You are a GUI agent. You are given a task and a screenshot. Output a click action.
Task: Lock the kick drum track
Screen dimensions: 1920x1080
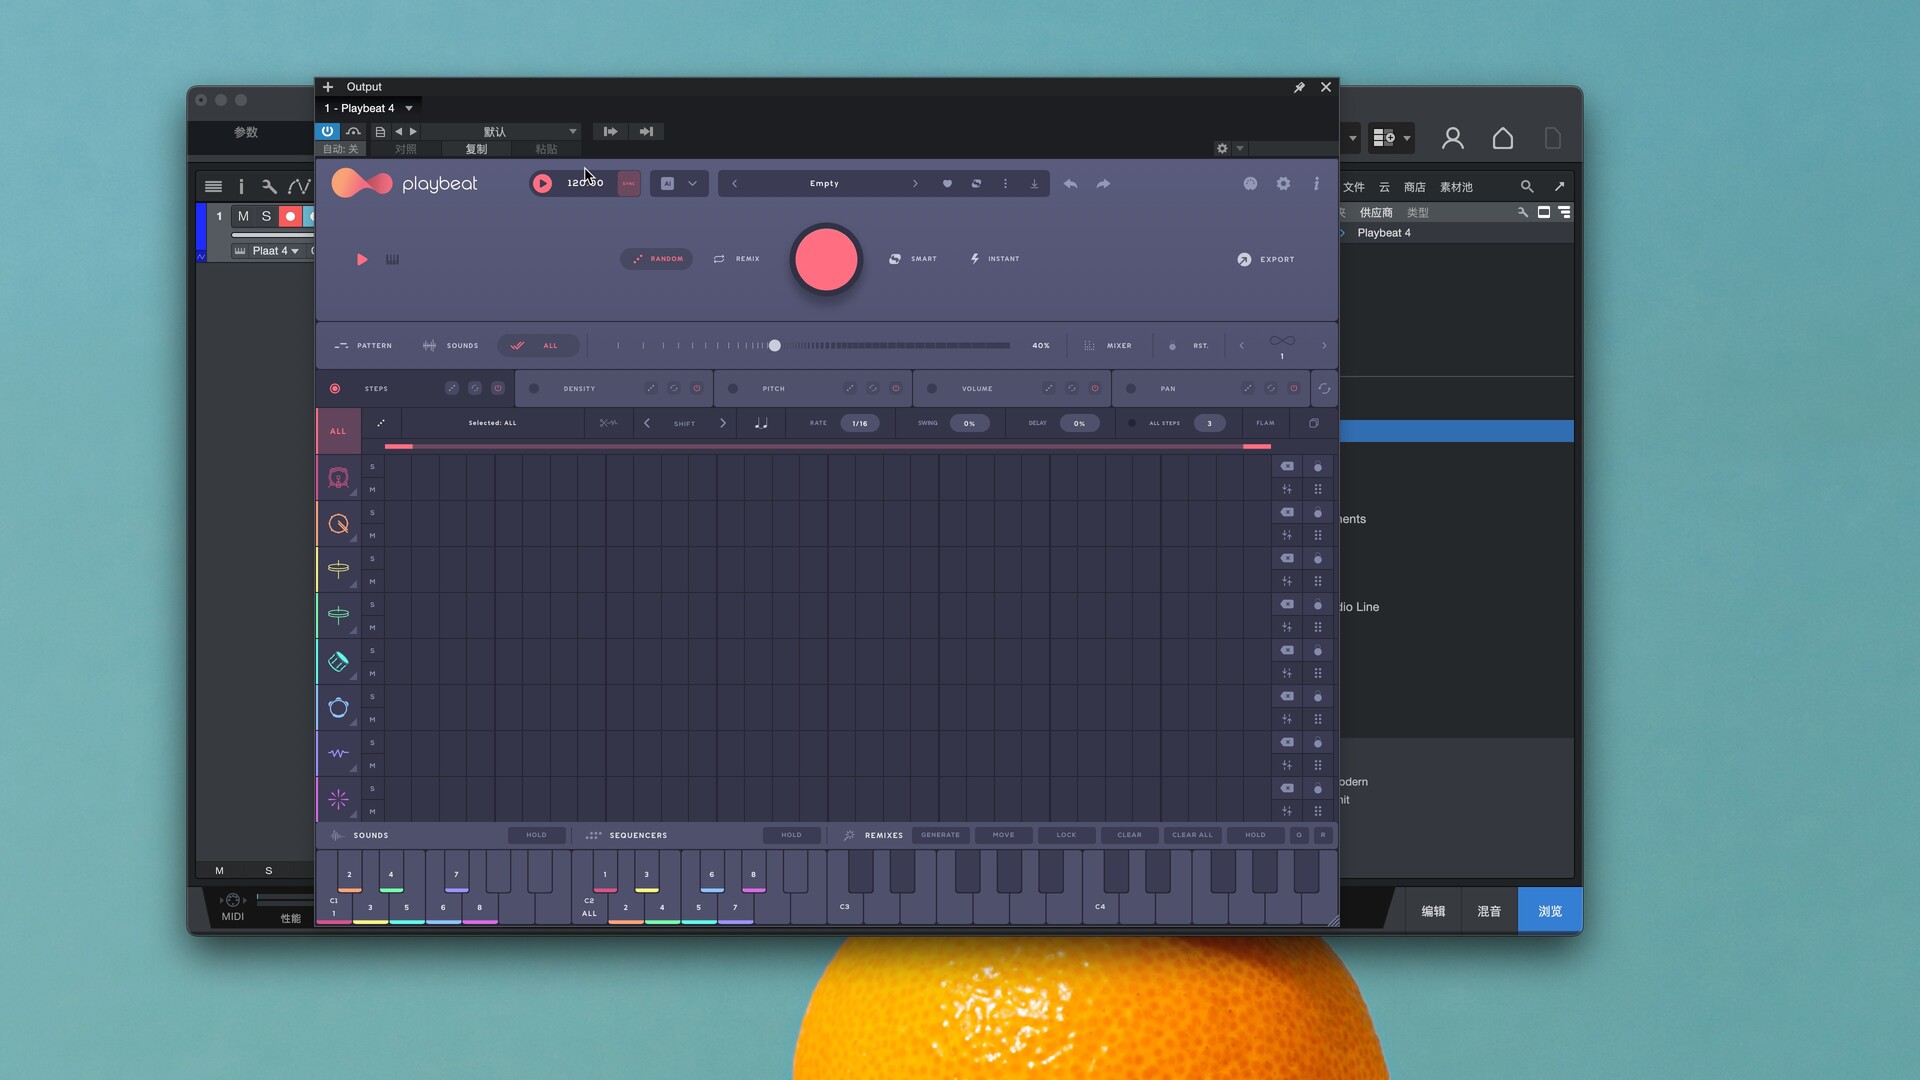pos(1317,467)
